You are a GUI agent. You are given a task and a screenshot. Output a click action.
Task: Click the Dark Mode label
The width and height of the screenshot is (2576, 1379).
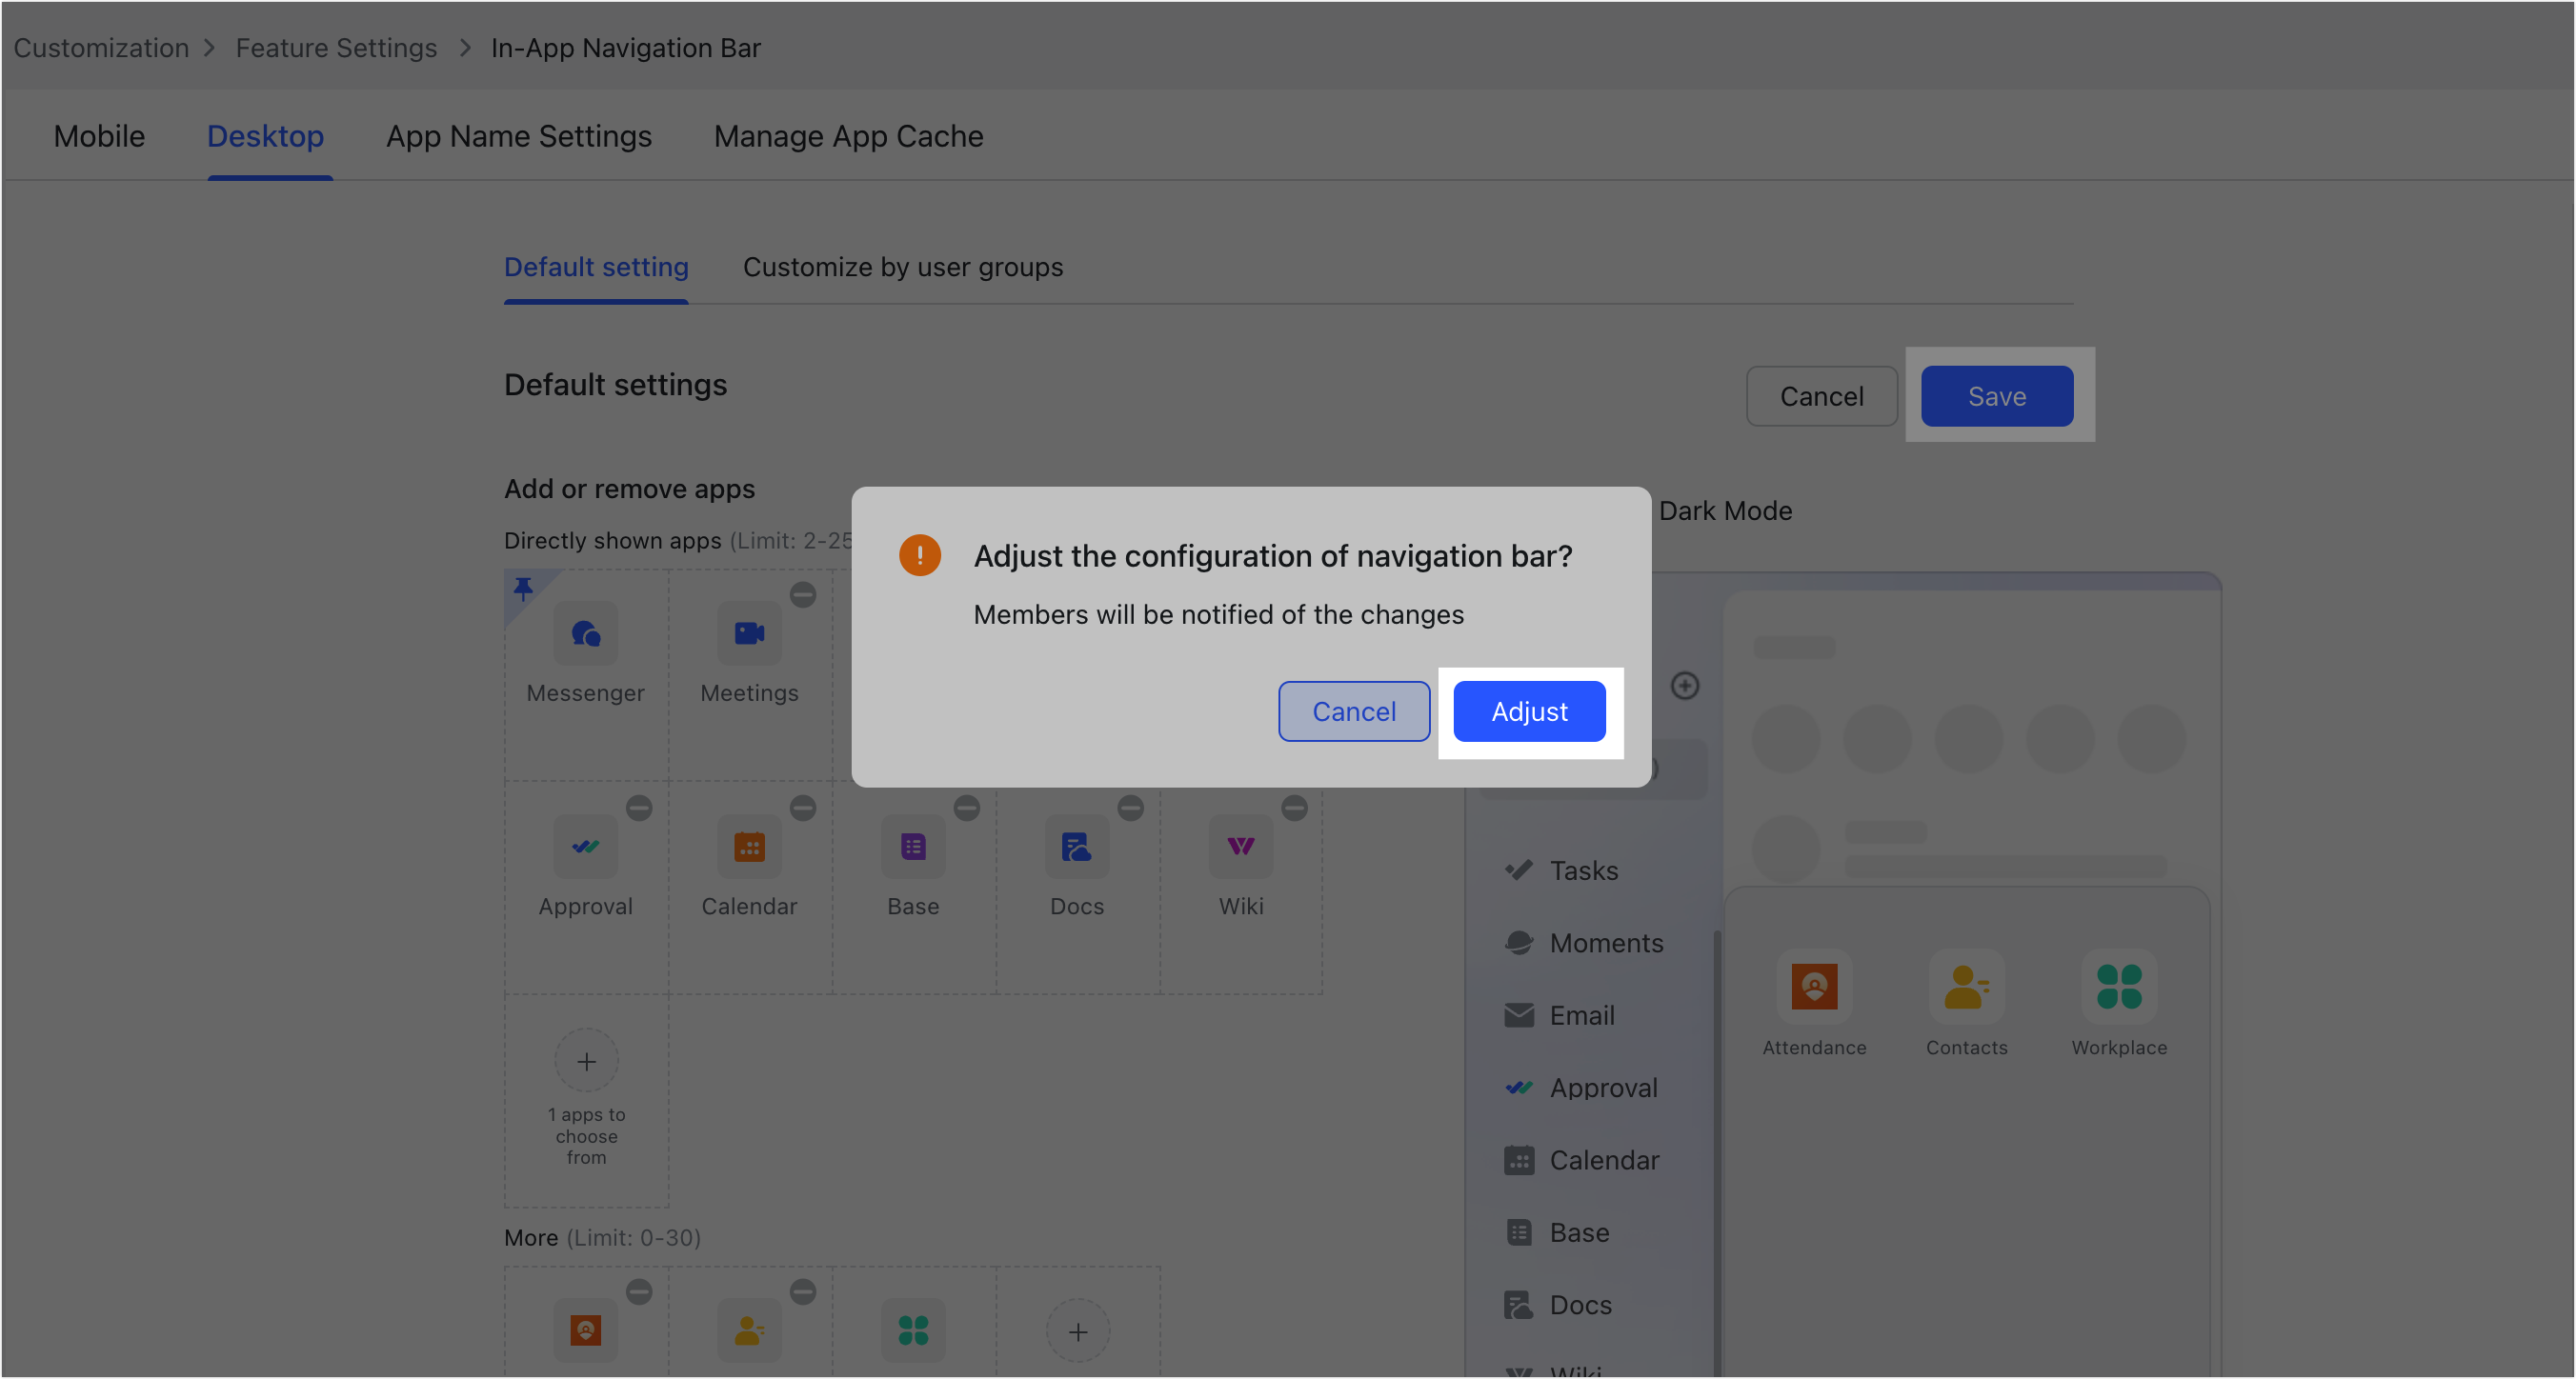tap(1725, 510)
